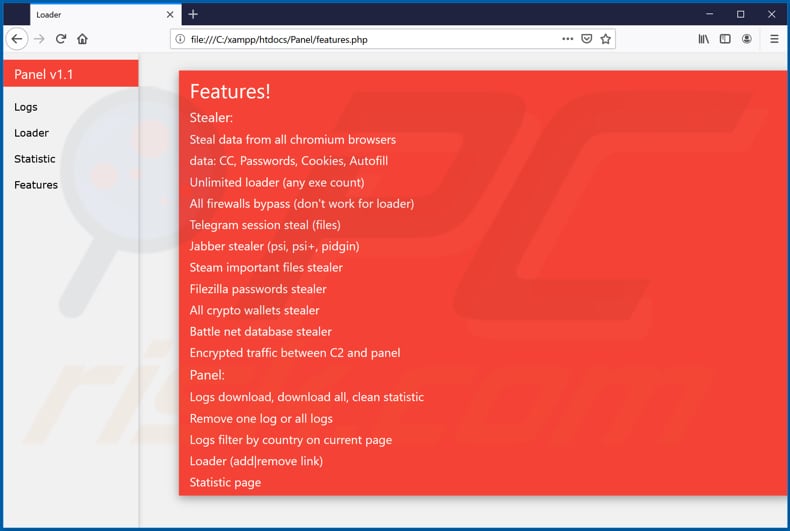Click 'All firewalls bypass' line

(302, 204)
